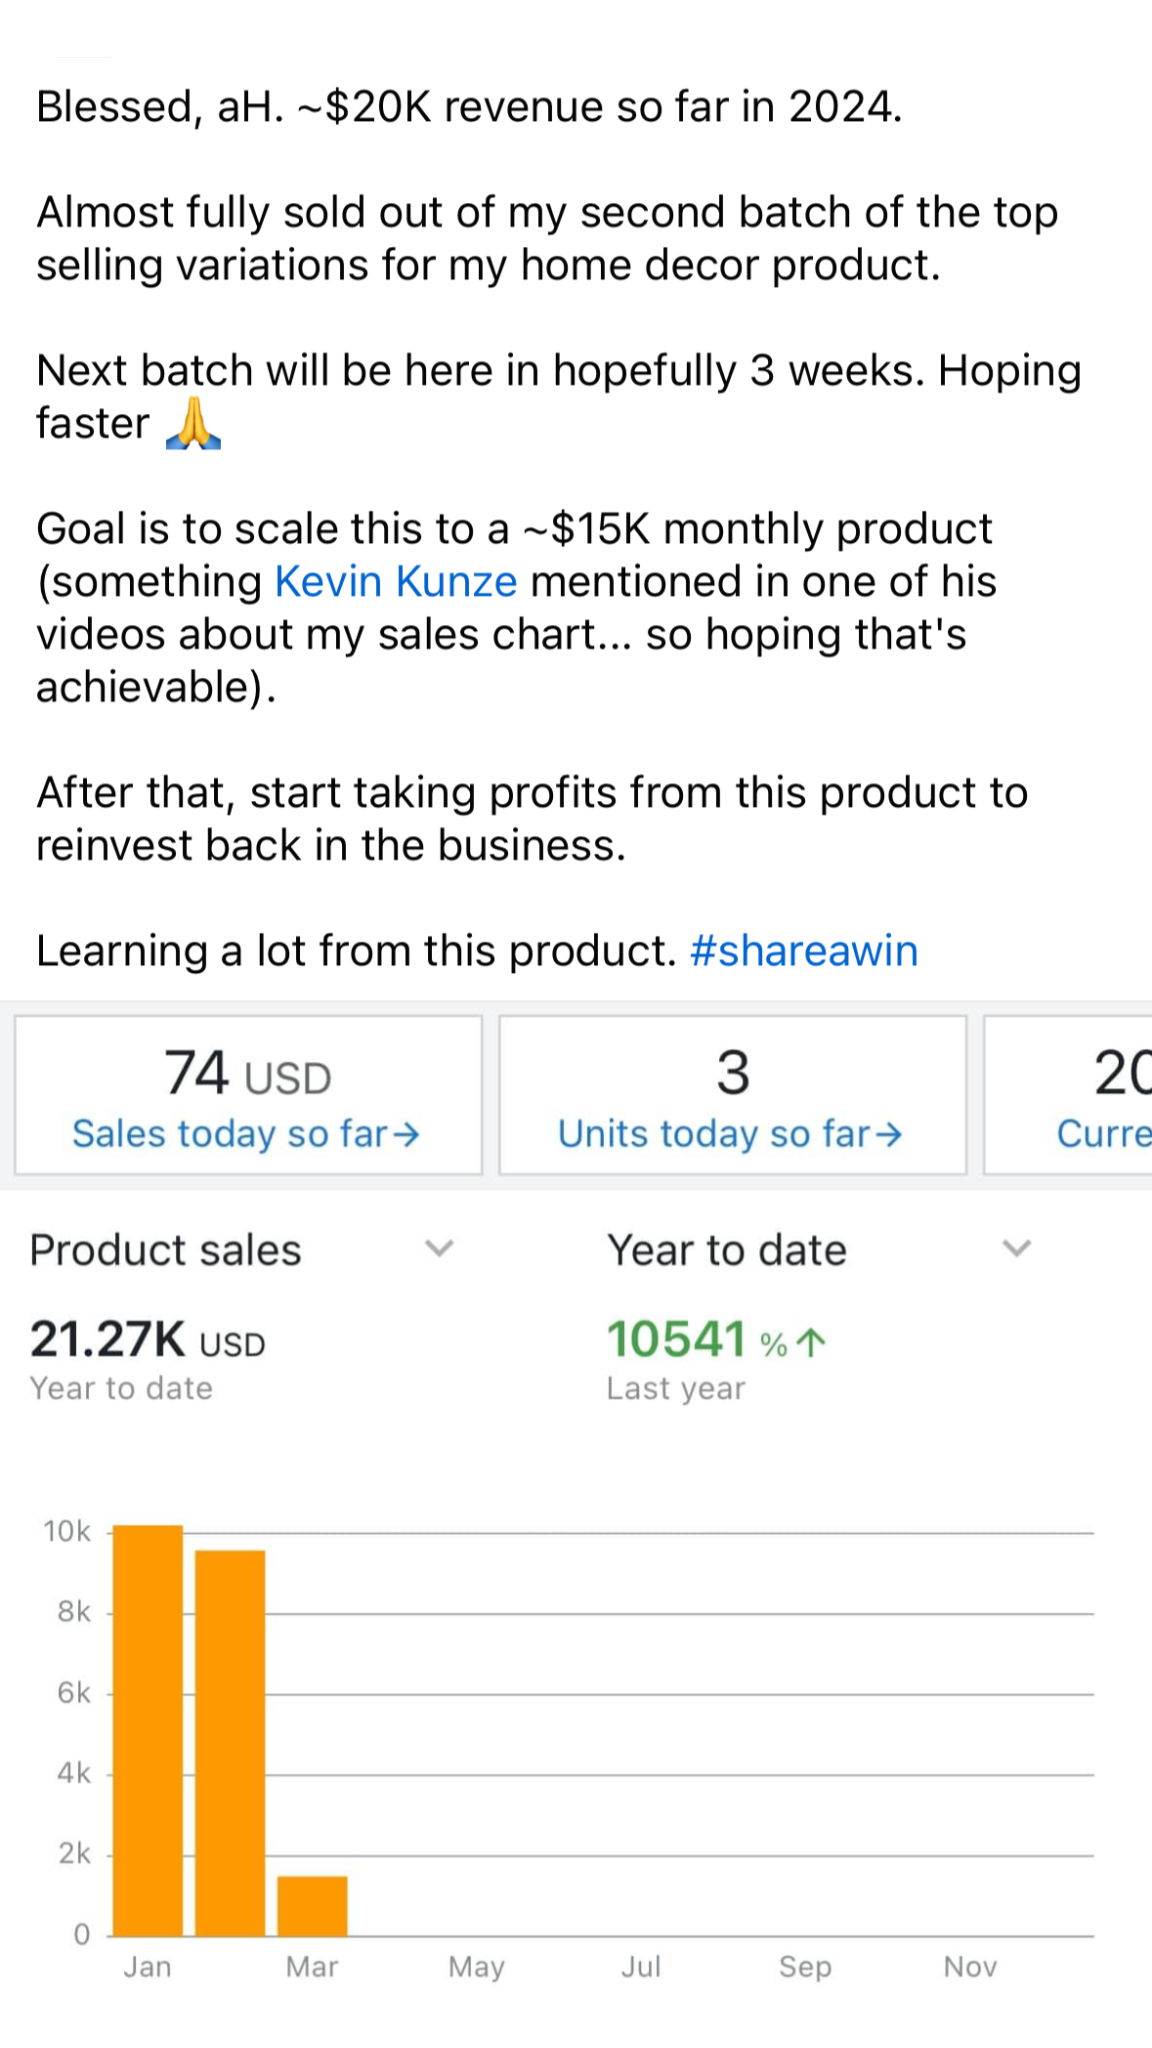The image size is (1152, 2048).
Task: Click the January sales bar
Action: click(148, 1730)
